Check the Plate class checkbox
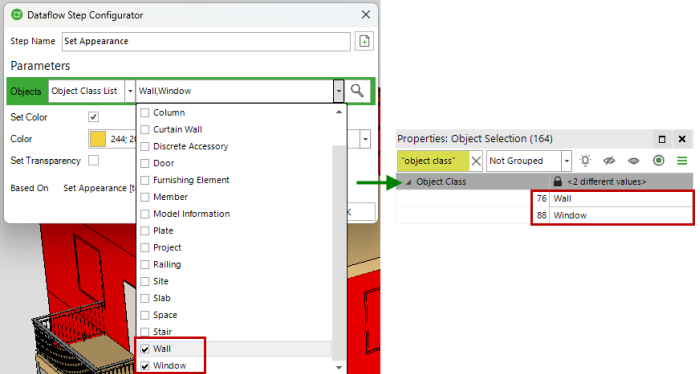Viewport: 700px width, 374px height. click(145, 231)
